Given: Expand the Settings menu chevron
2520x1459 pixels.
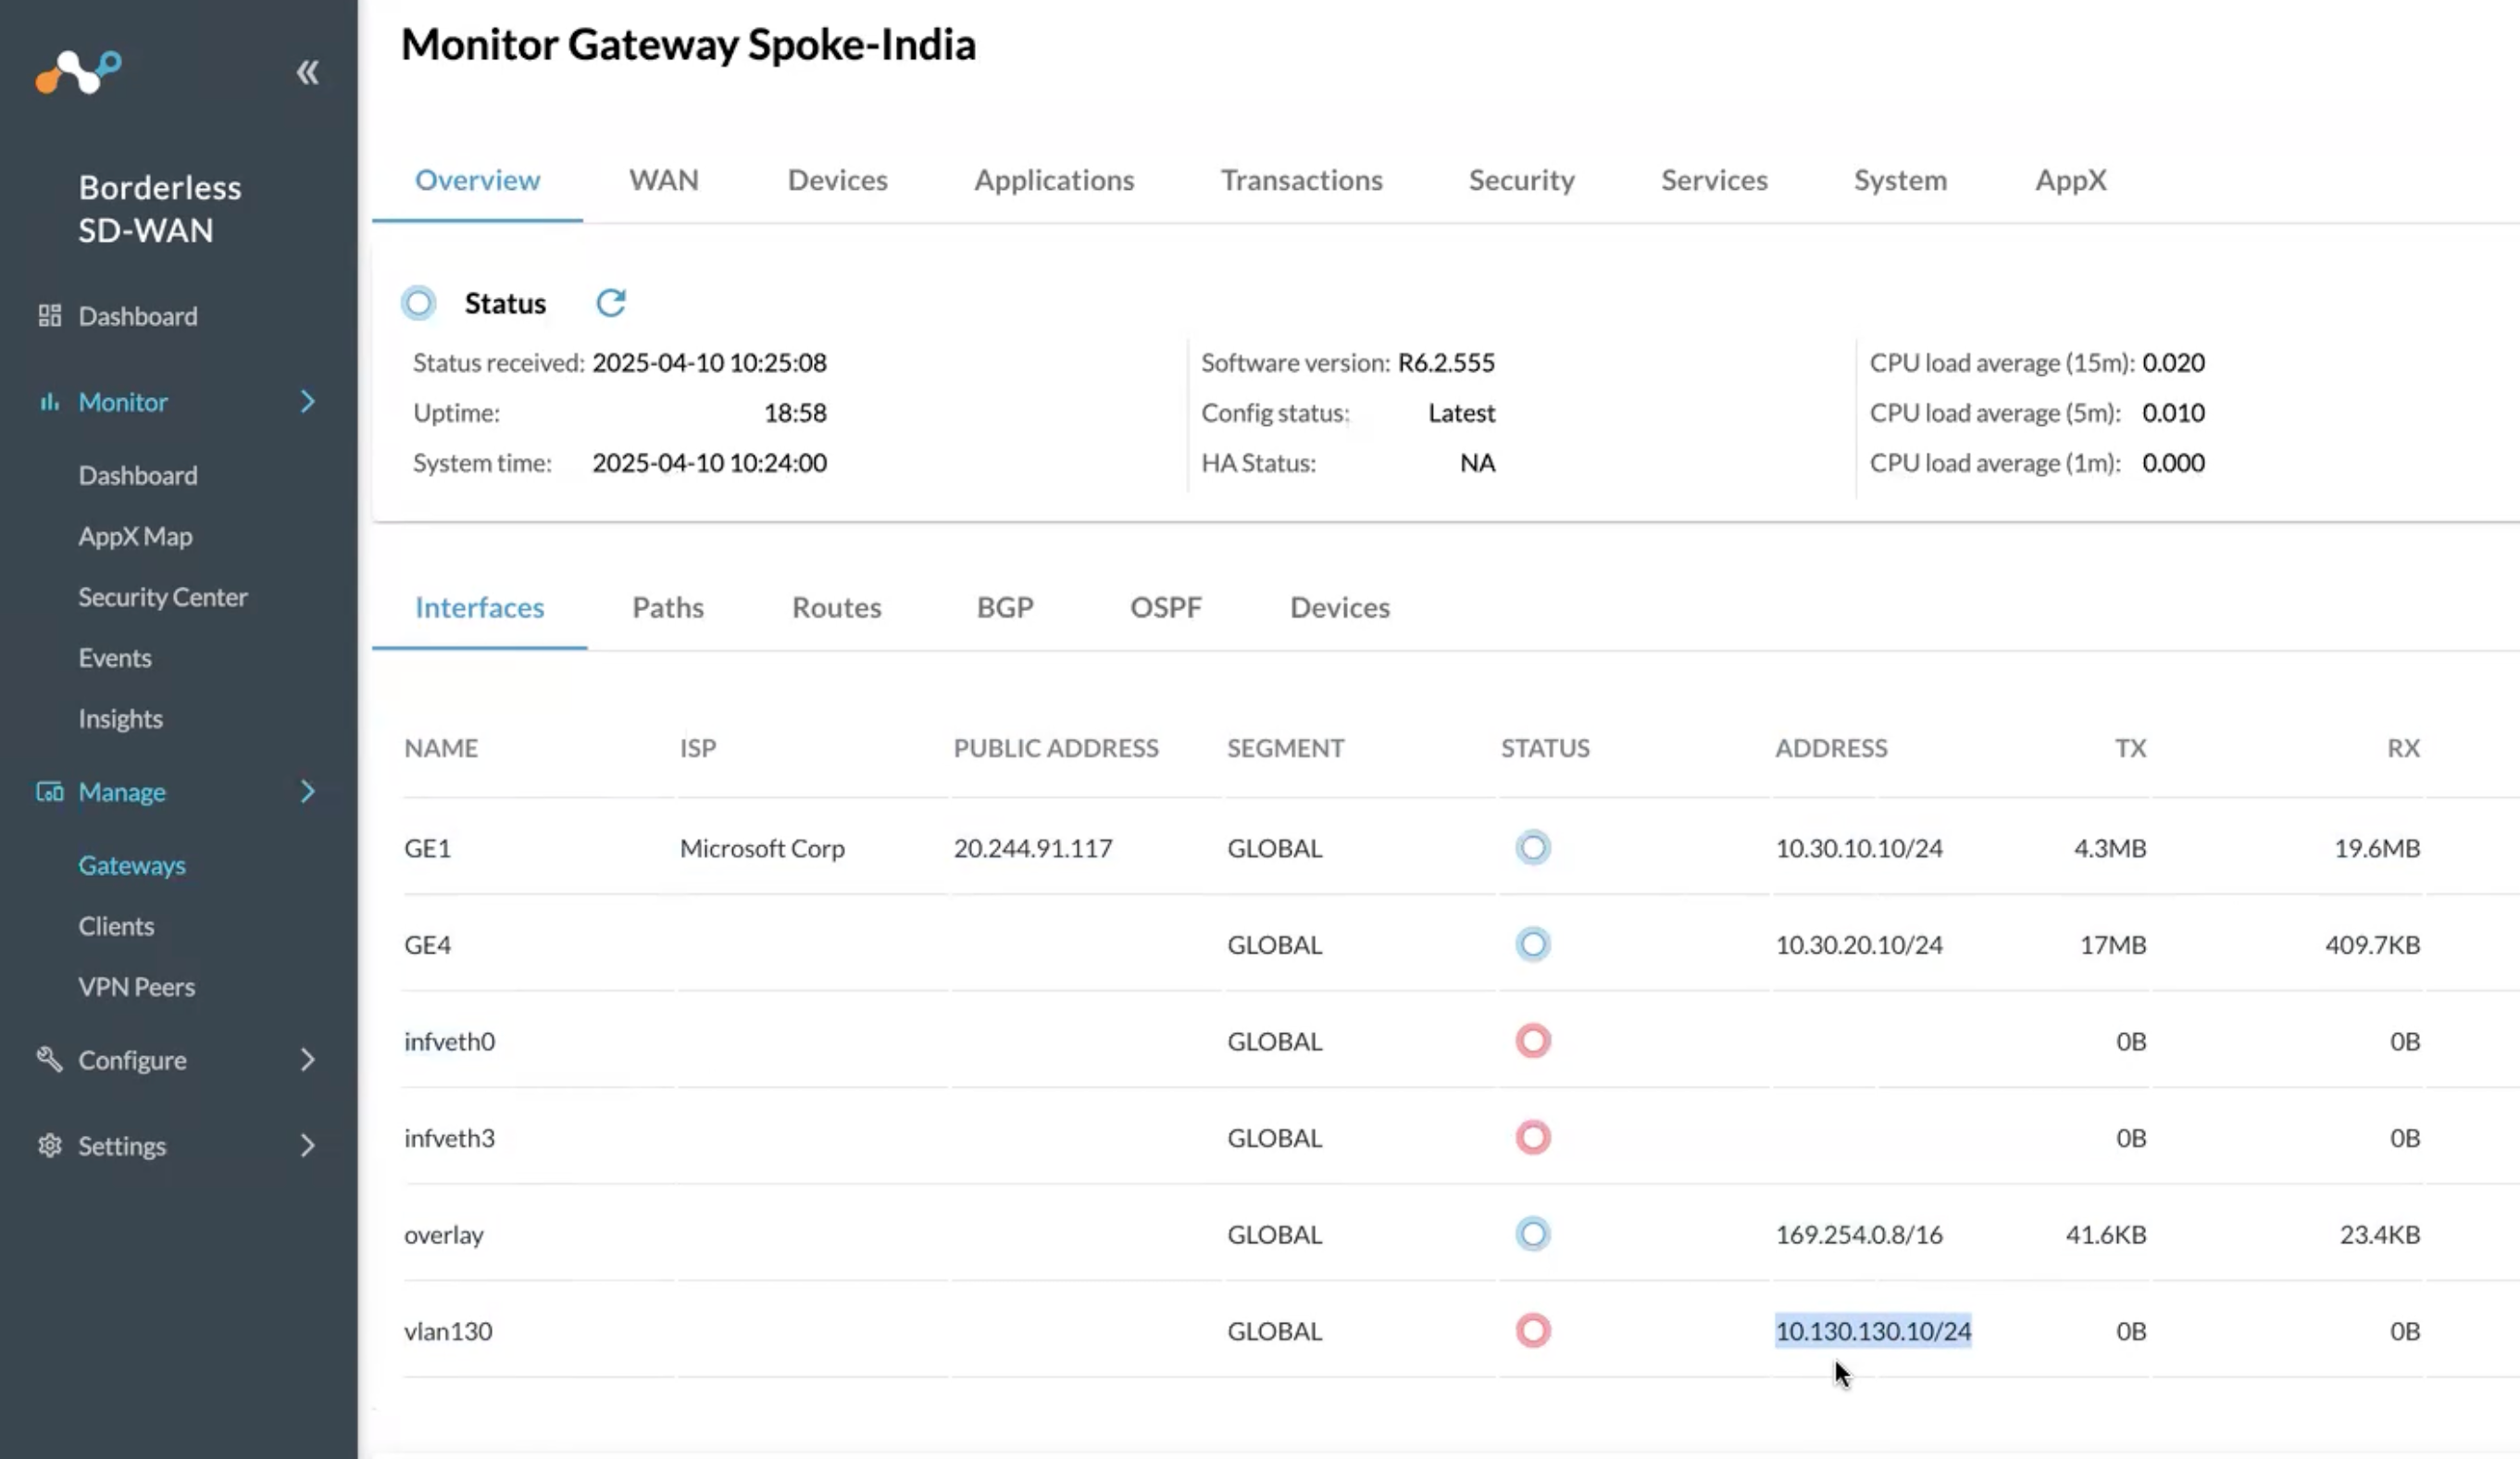Looking at the screenshot, I should tap(308, 1145).
